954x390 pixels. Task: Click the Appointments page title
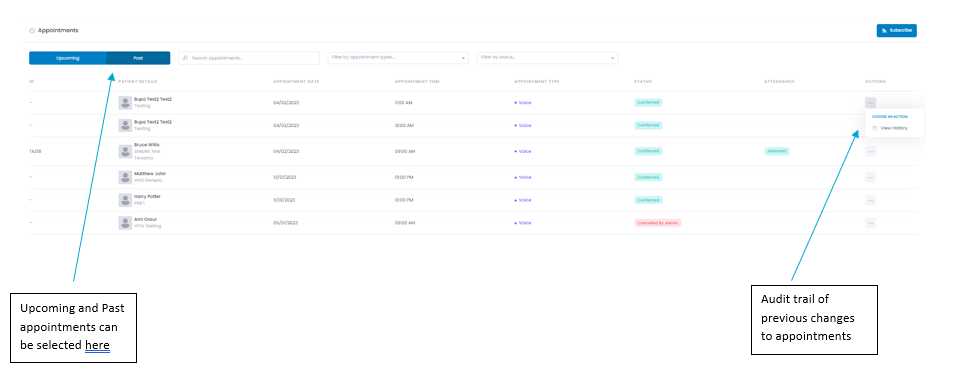[x=58, y=30]
